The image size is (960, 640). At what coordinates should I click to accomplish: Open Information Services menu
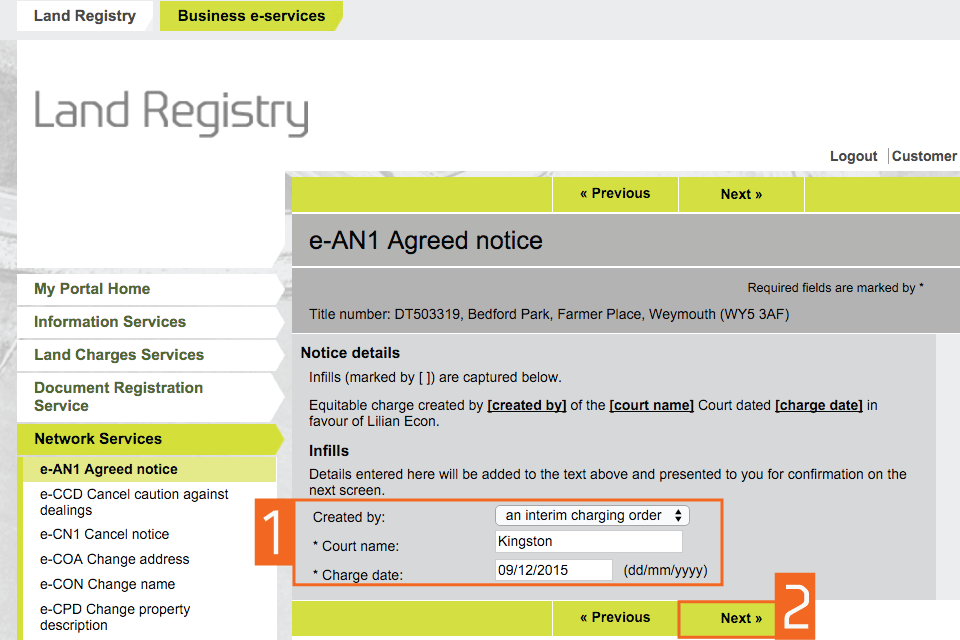pyautogui.click(x=110, y=322)
